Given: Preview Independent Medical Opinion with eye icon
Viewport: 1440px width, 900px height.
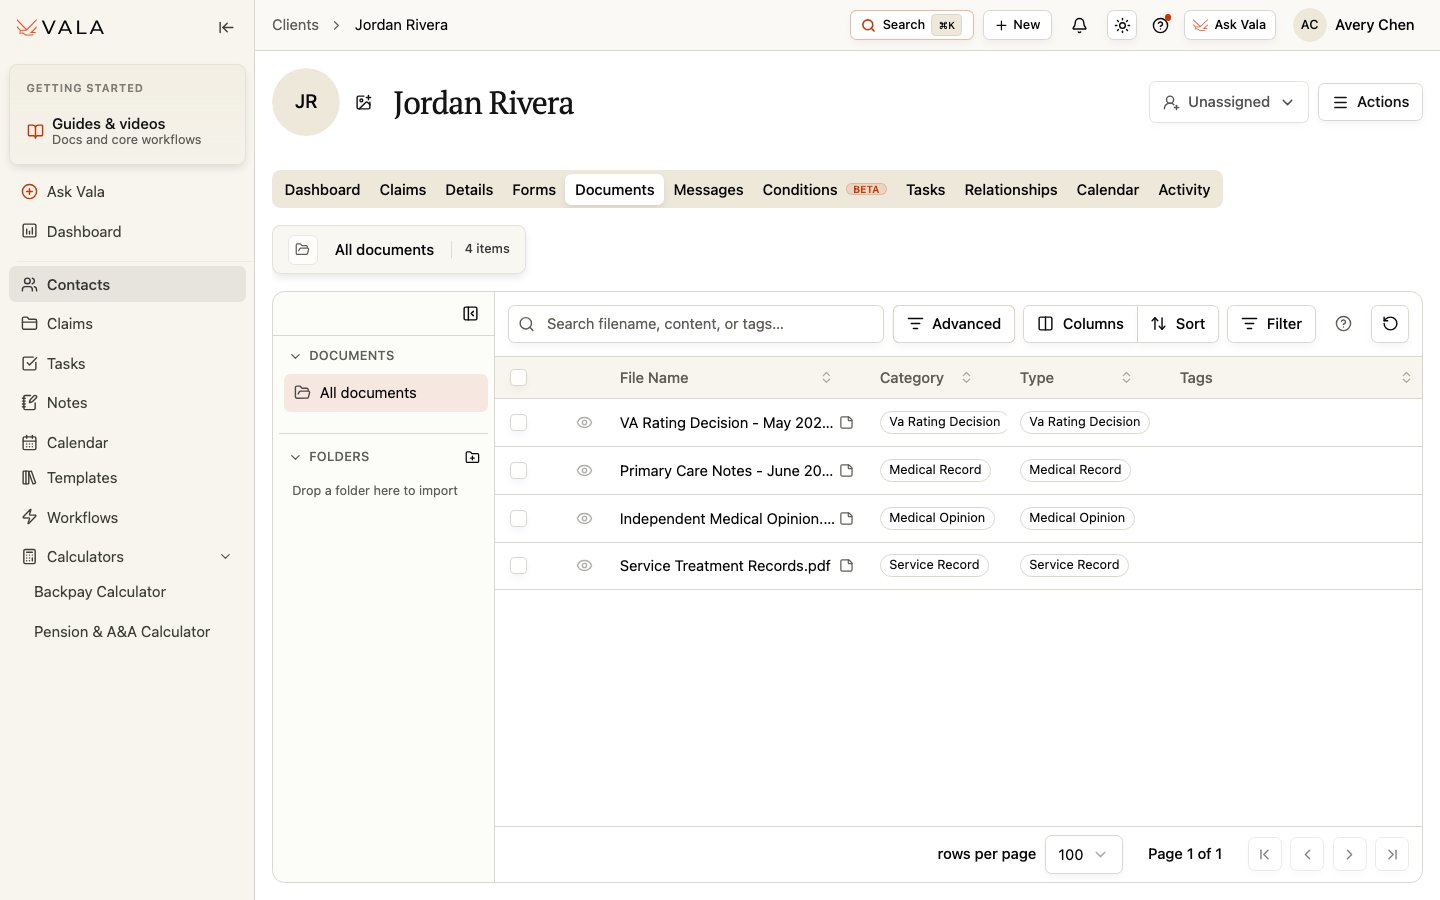Looking at the screenshot, I should (x=585, y=518).
